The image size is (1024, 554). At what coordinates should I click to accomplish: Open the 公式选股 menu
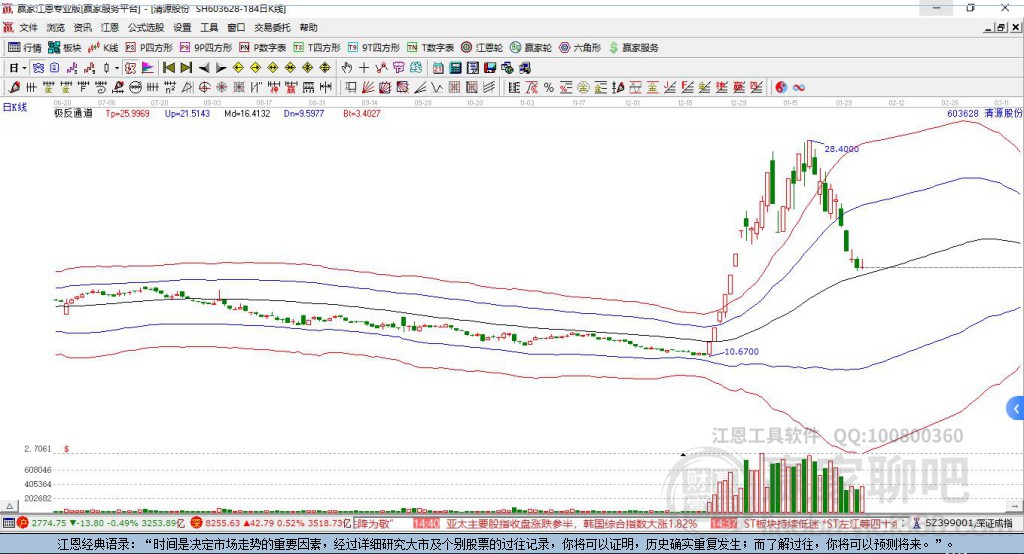point(146,27)
